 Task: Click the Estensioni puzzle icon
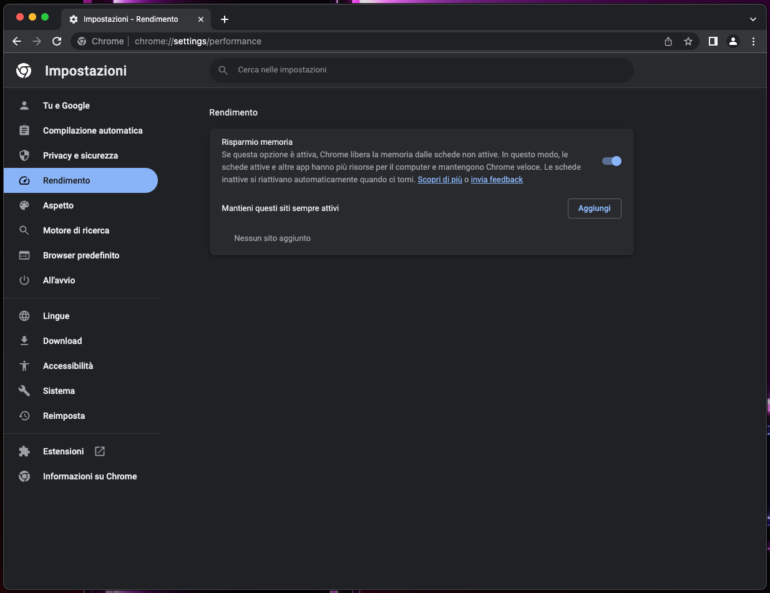[24, 452]
